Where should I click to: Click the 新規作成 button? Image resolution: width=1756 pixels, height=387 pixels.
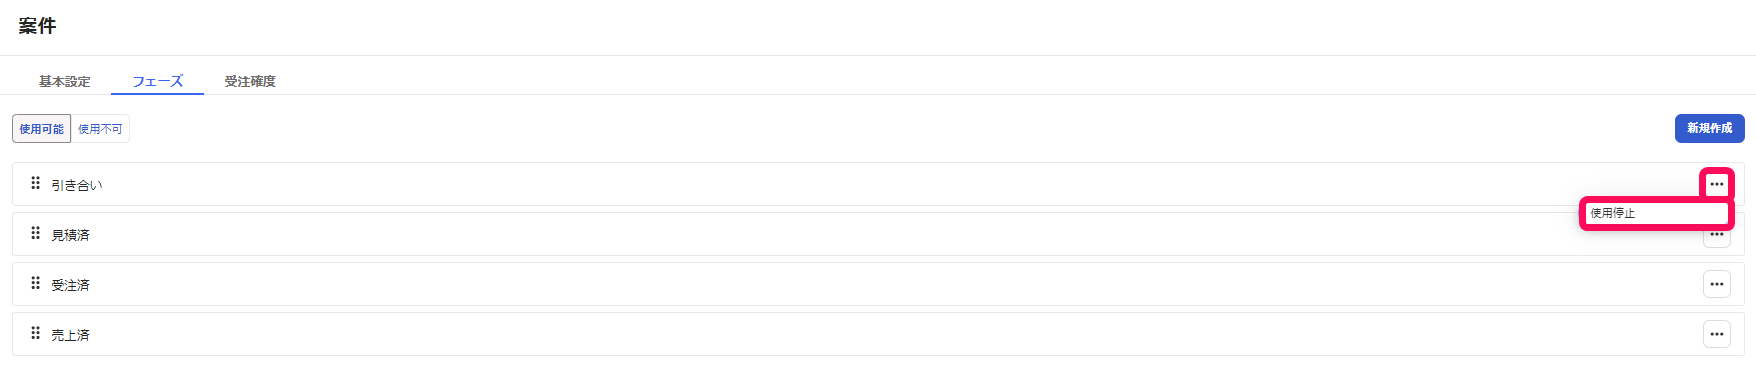tap(1709, 128)
